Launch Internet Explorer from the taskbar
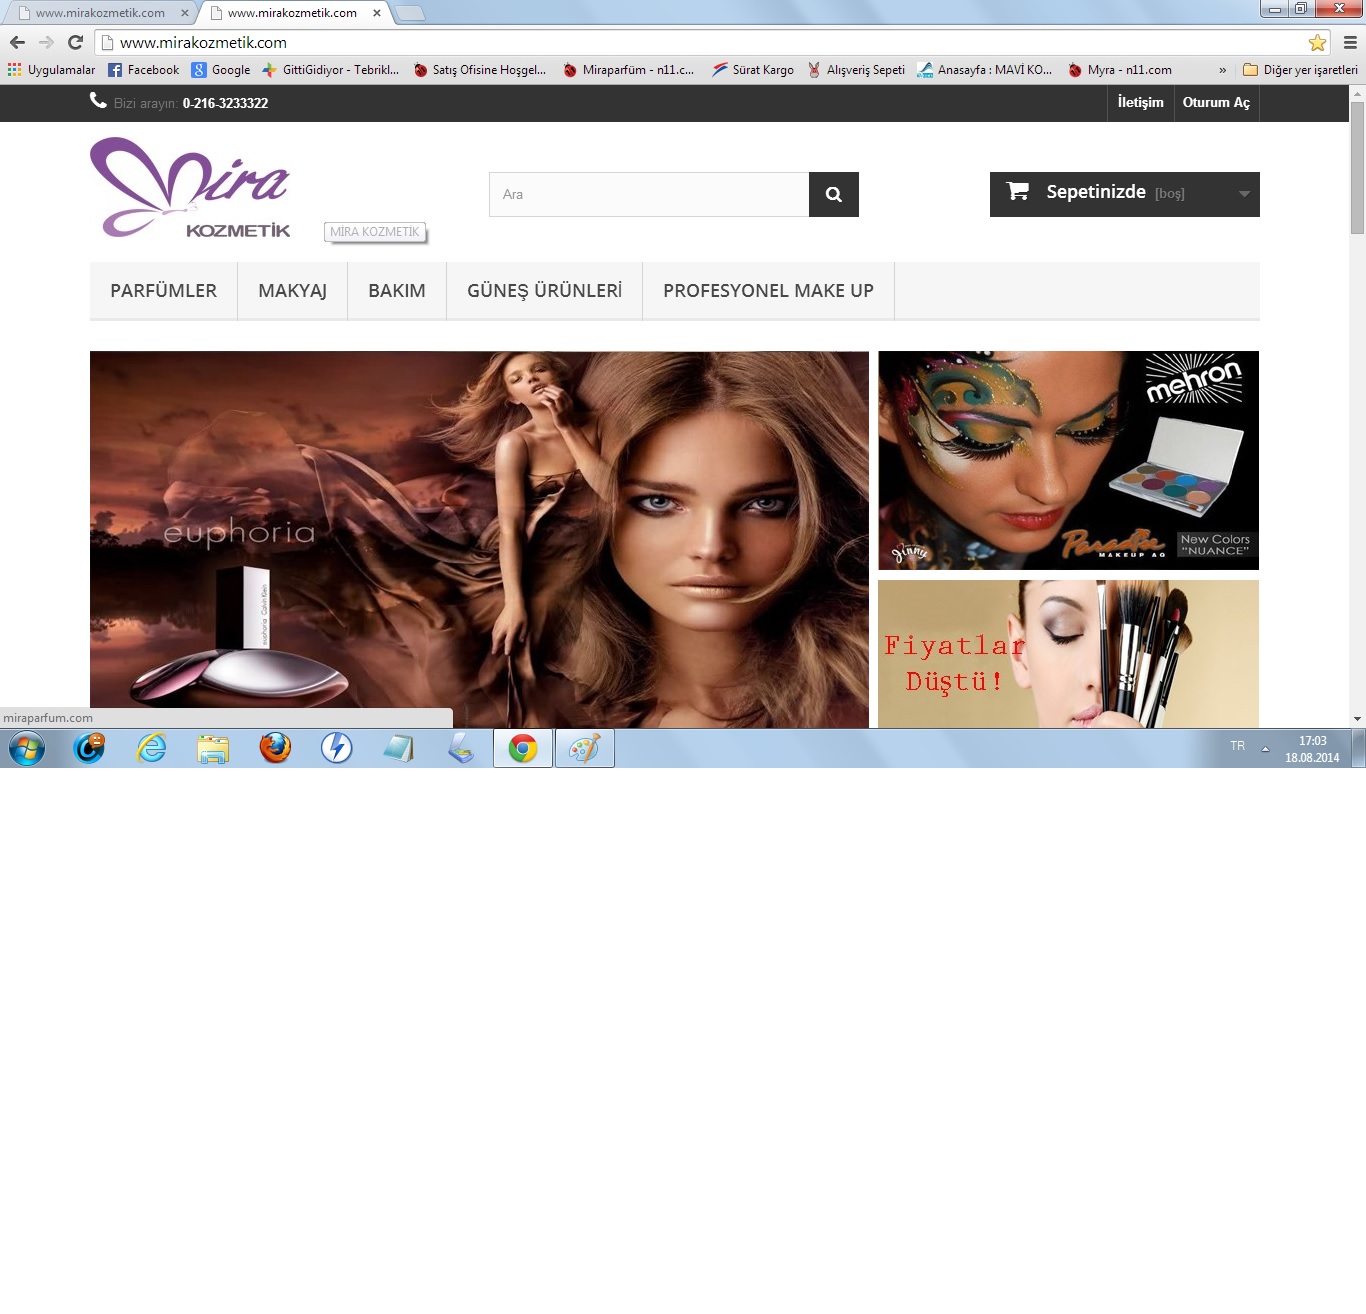This screenshot has width=1366, height=1314. [x=151, y=748]
